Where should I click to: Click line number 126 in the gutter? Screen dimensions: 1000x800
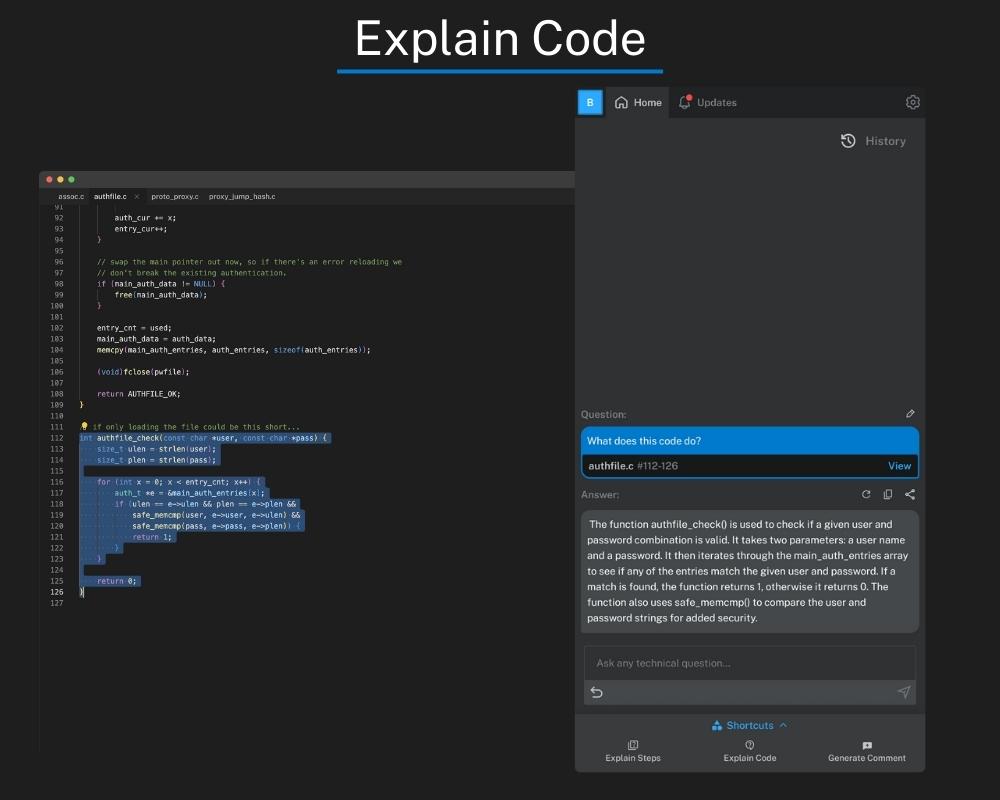point(57,592)
